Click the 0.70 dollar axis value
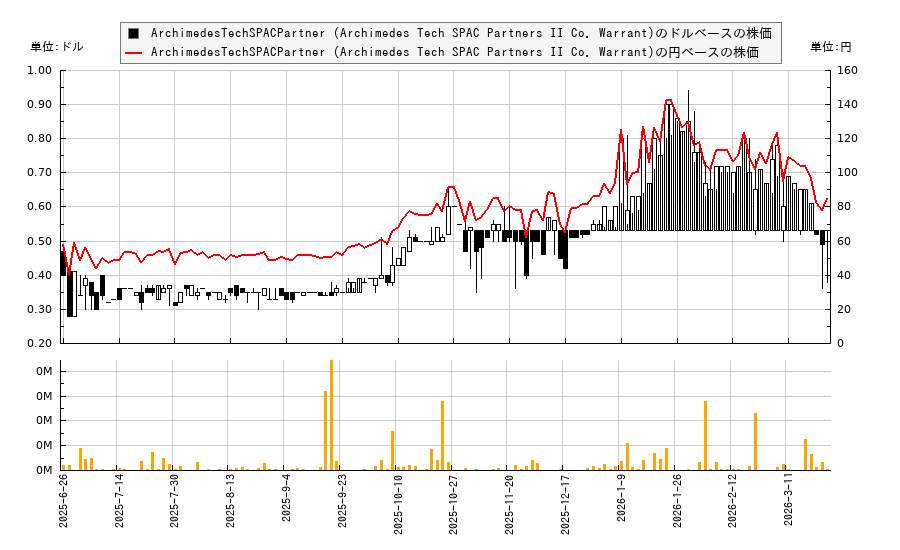 pyautogui.click(x=40, y=172)
